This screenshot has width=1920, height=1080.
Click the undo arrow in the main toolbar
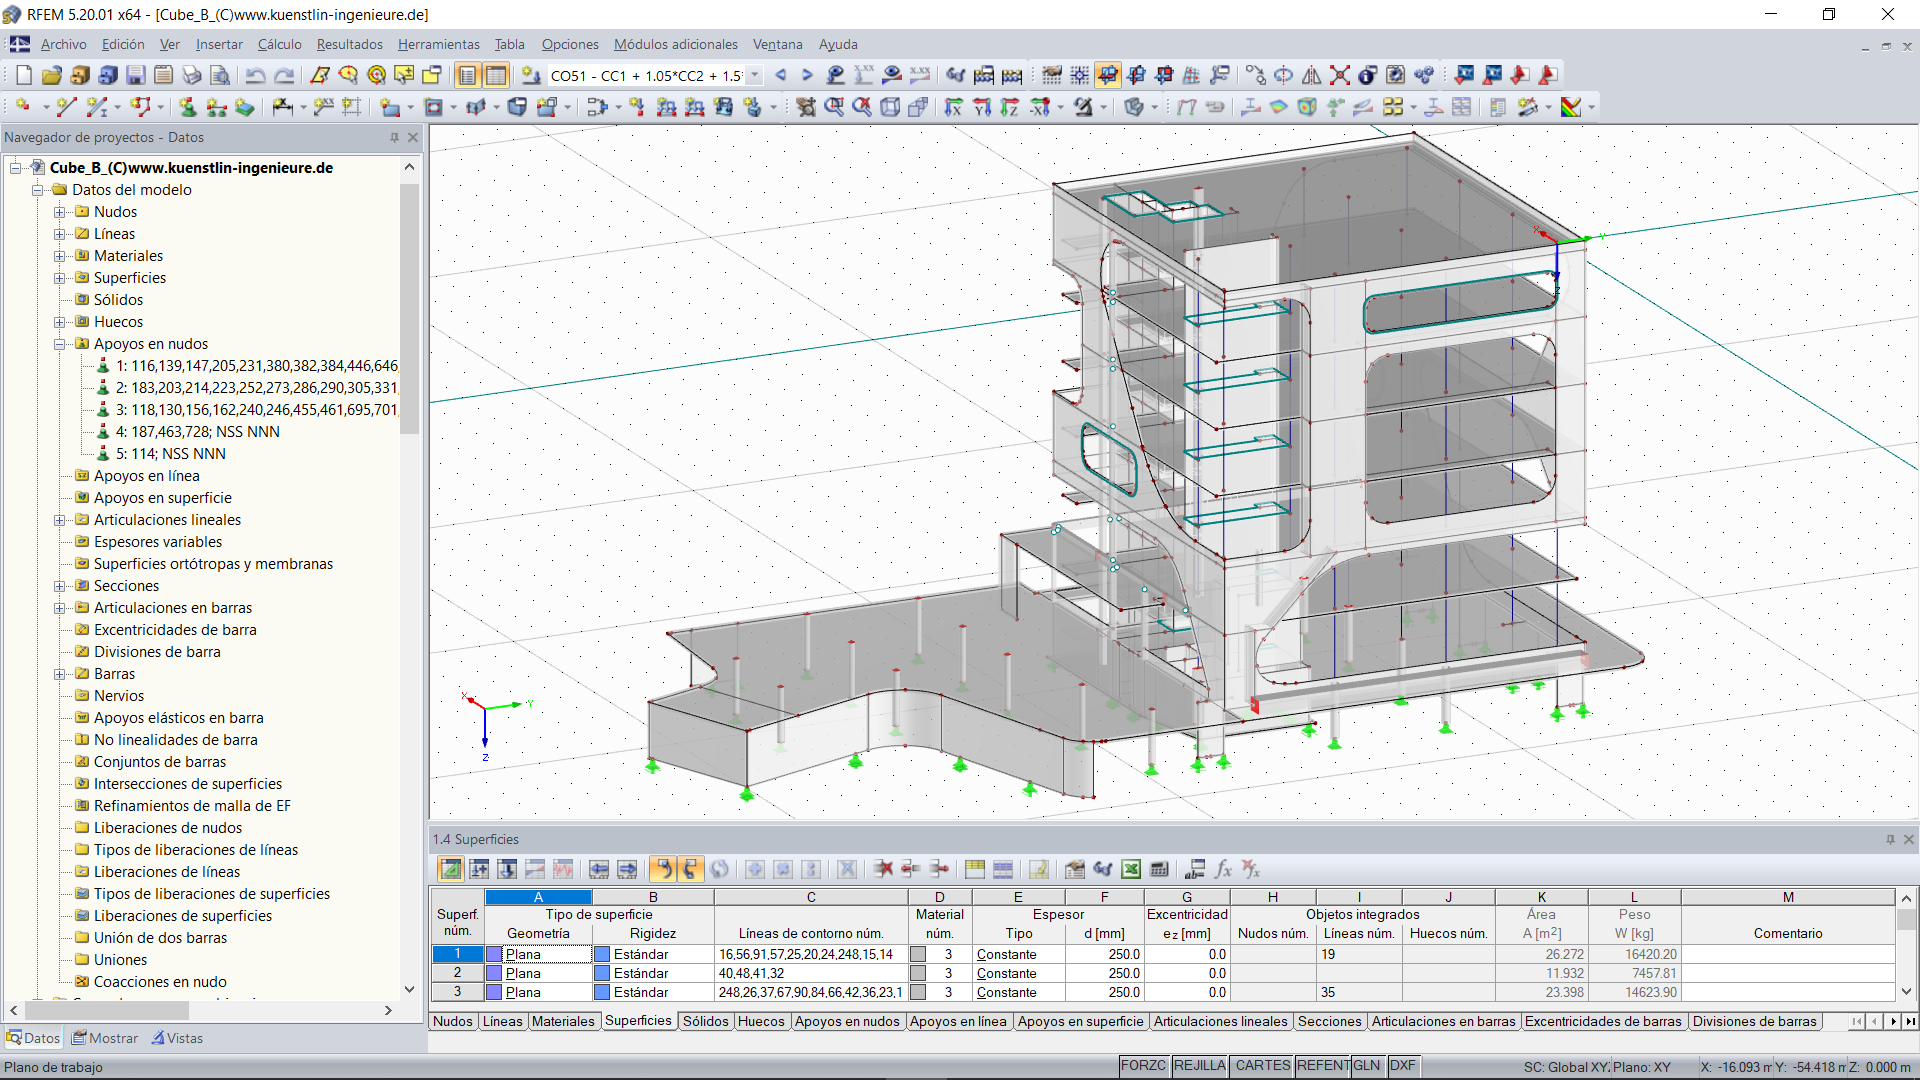[x=257, y=75]
